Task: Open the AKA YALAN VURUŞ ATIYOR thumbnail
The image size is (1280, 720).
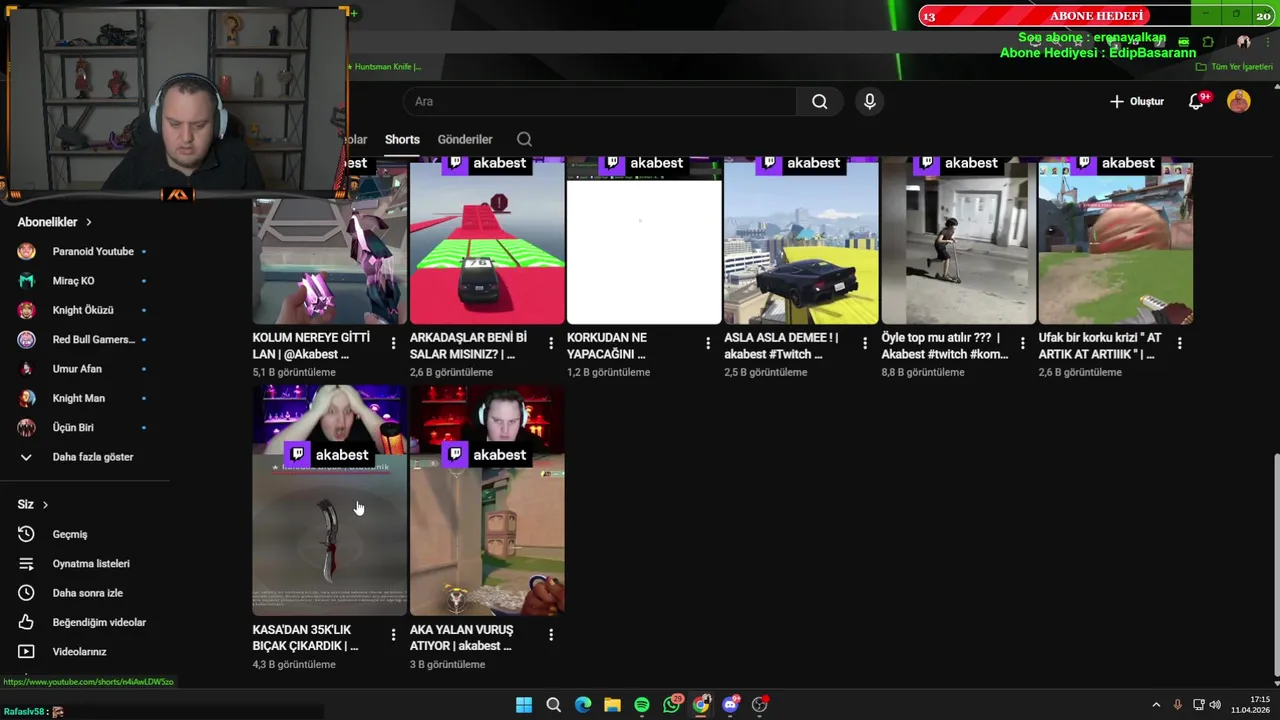Action: coord(487,500)
